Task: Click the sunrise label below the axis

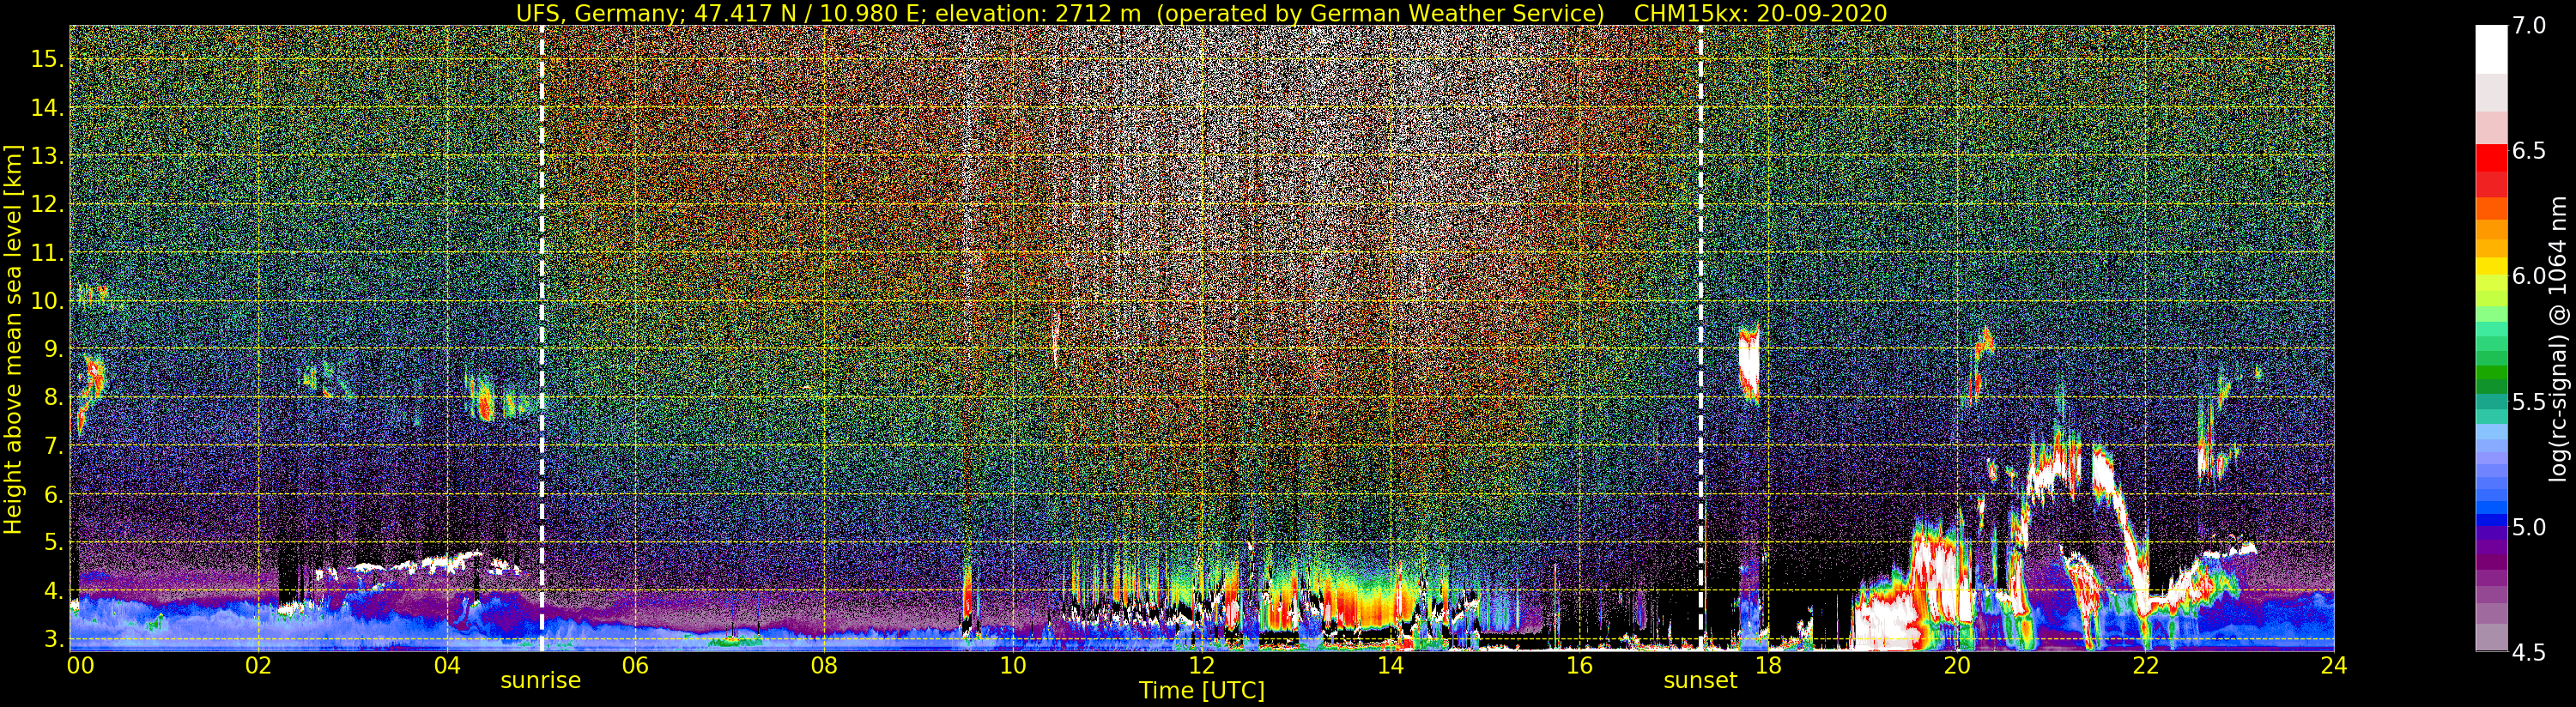Action: pos(540,681)
